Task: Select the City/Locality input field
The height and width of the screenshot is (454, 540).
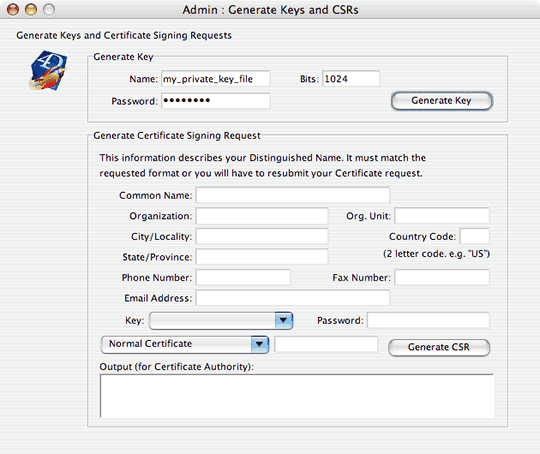Action: point(262,237)
